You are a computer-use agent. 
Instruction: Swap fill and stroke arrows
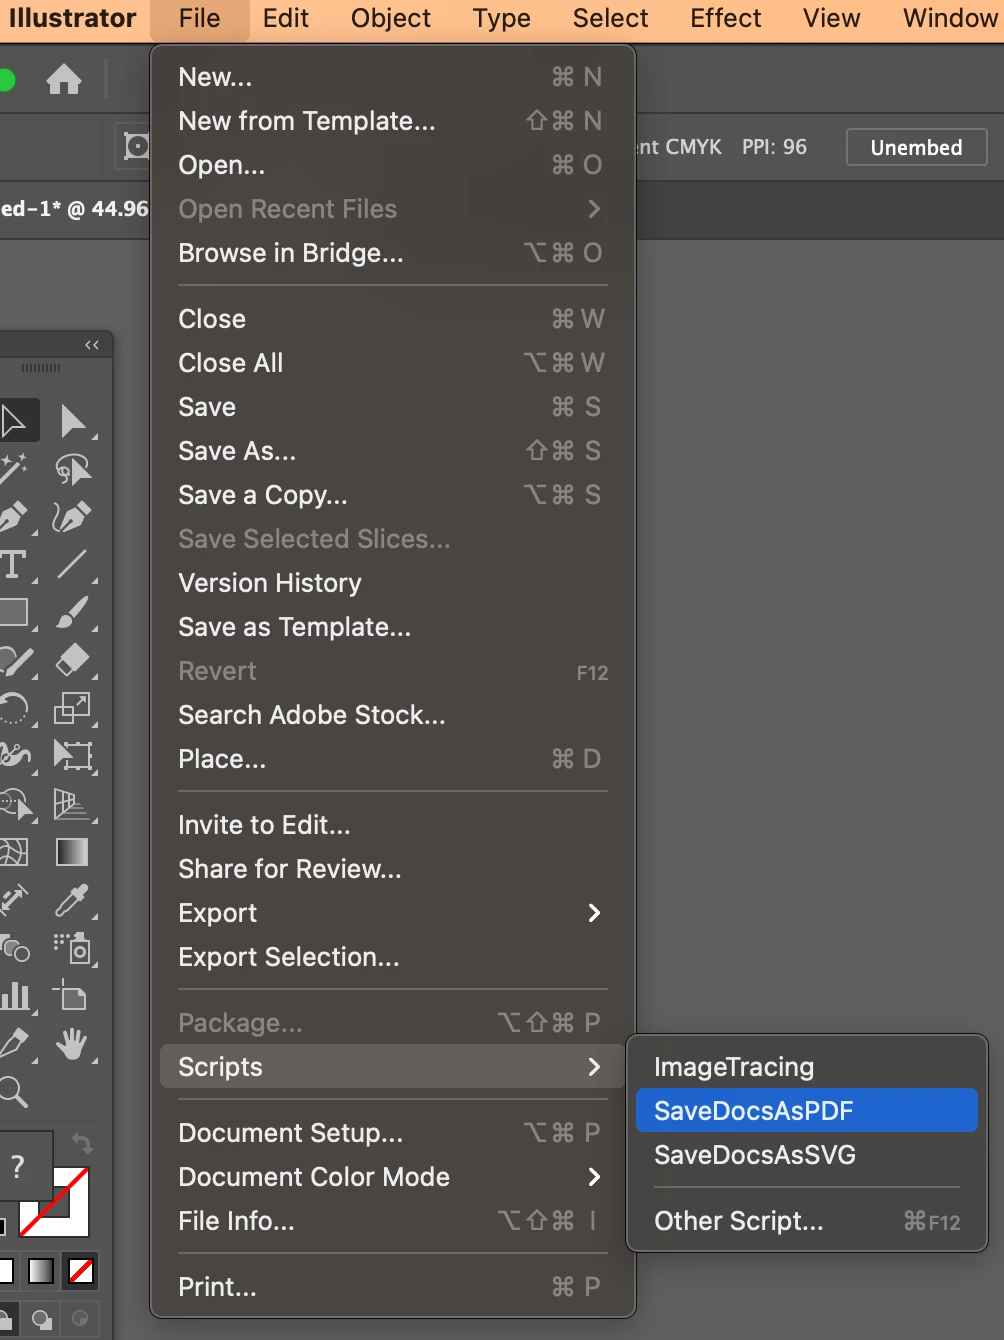click(x=82, y=1143)
